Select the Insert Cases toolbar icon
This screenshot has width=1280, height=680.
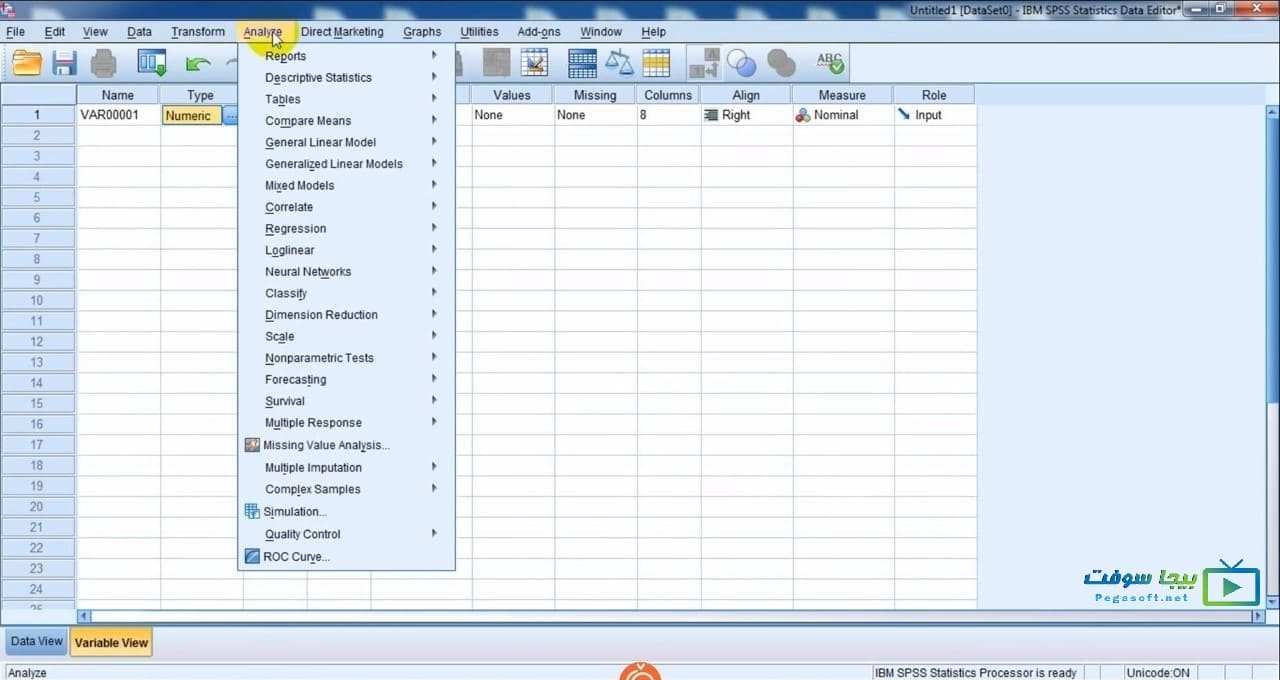point(496,63)
